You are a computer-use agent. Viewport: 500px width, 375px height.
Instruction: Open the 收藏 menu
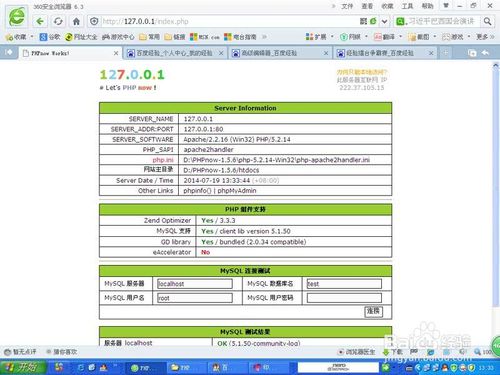coord(387,6)
